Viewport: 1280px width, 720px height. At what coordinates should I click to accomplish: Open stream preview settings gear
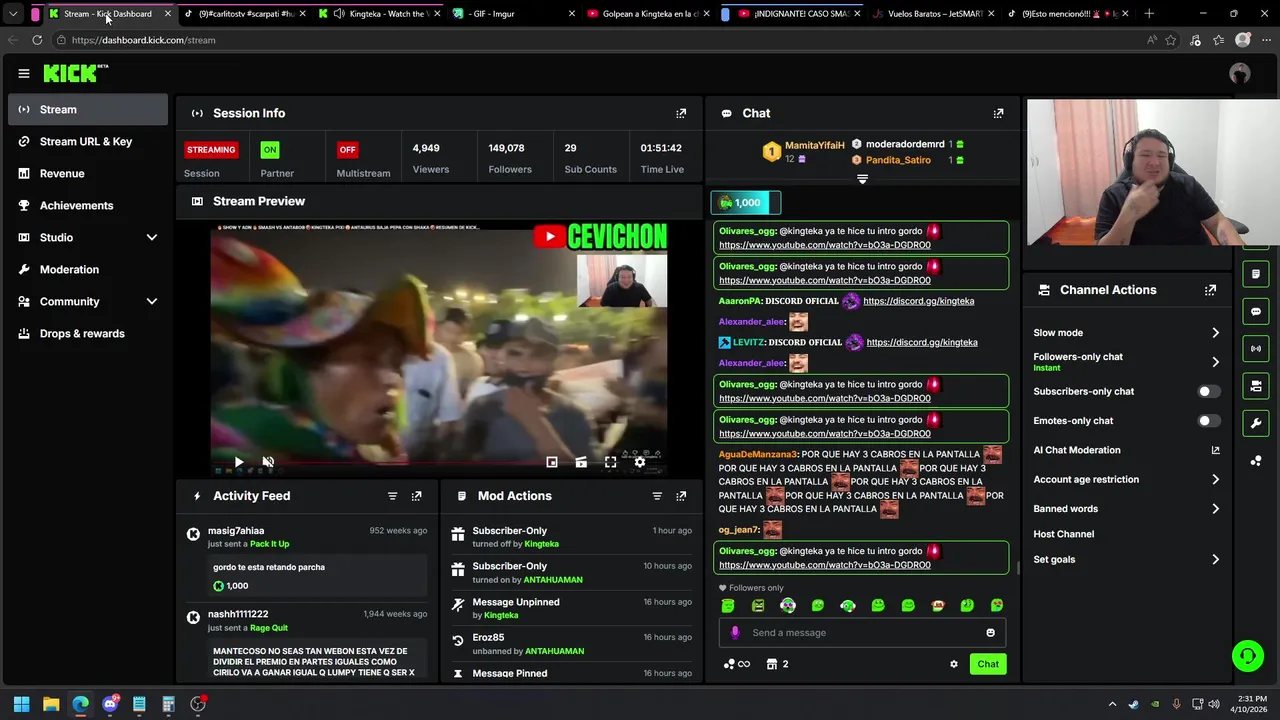pyautogui.click(x=640, y=462)
